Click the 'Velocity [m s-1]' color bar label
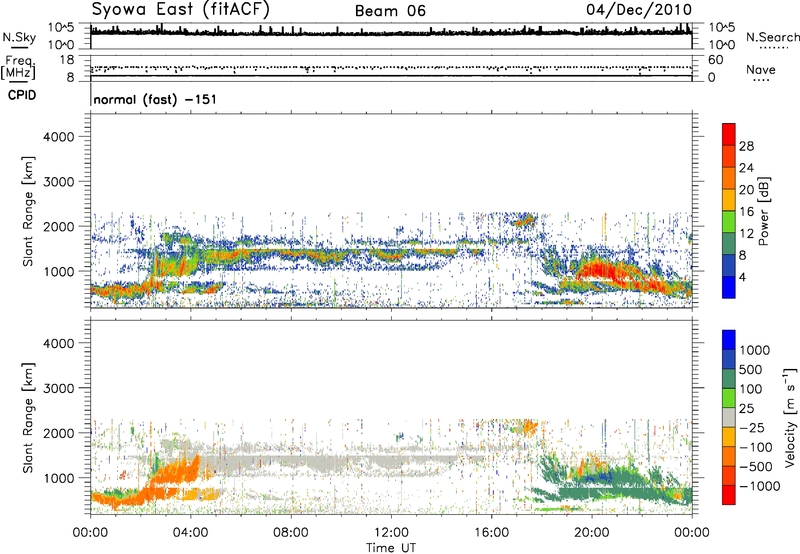800x554 pixels. [x=790, y=418]
